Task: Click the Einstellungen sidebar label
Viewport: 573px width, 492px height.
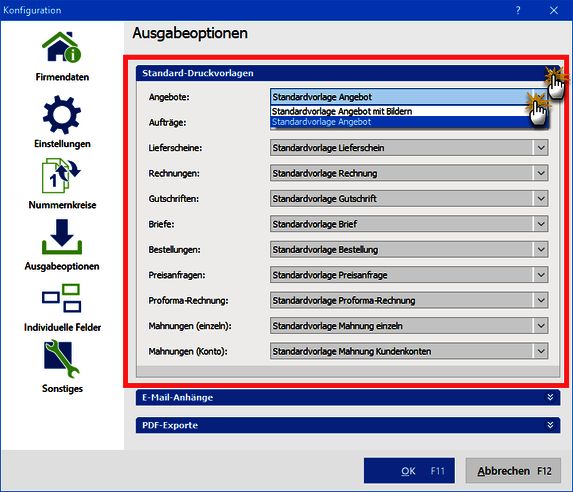Action: (62, 143)
